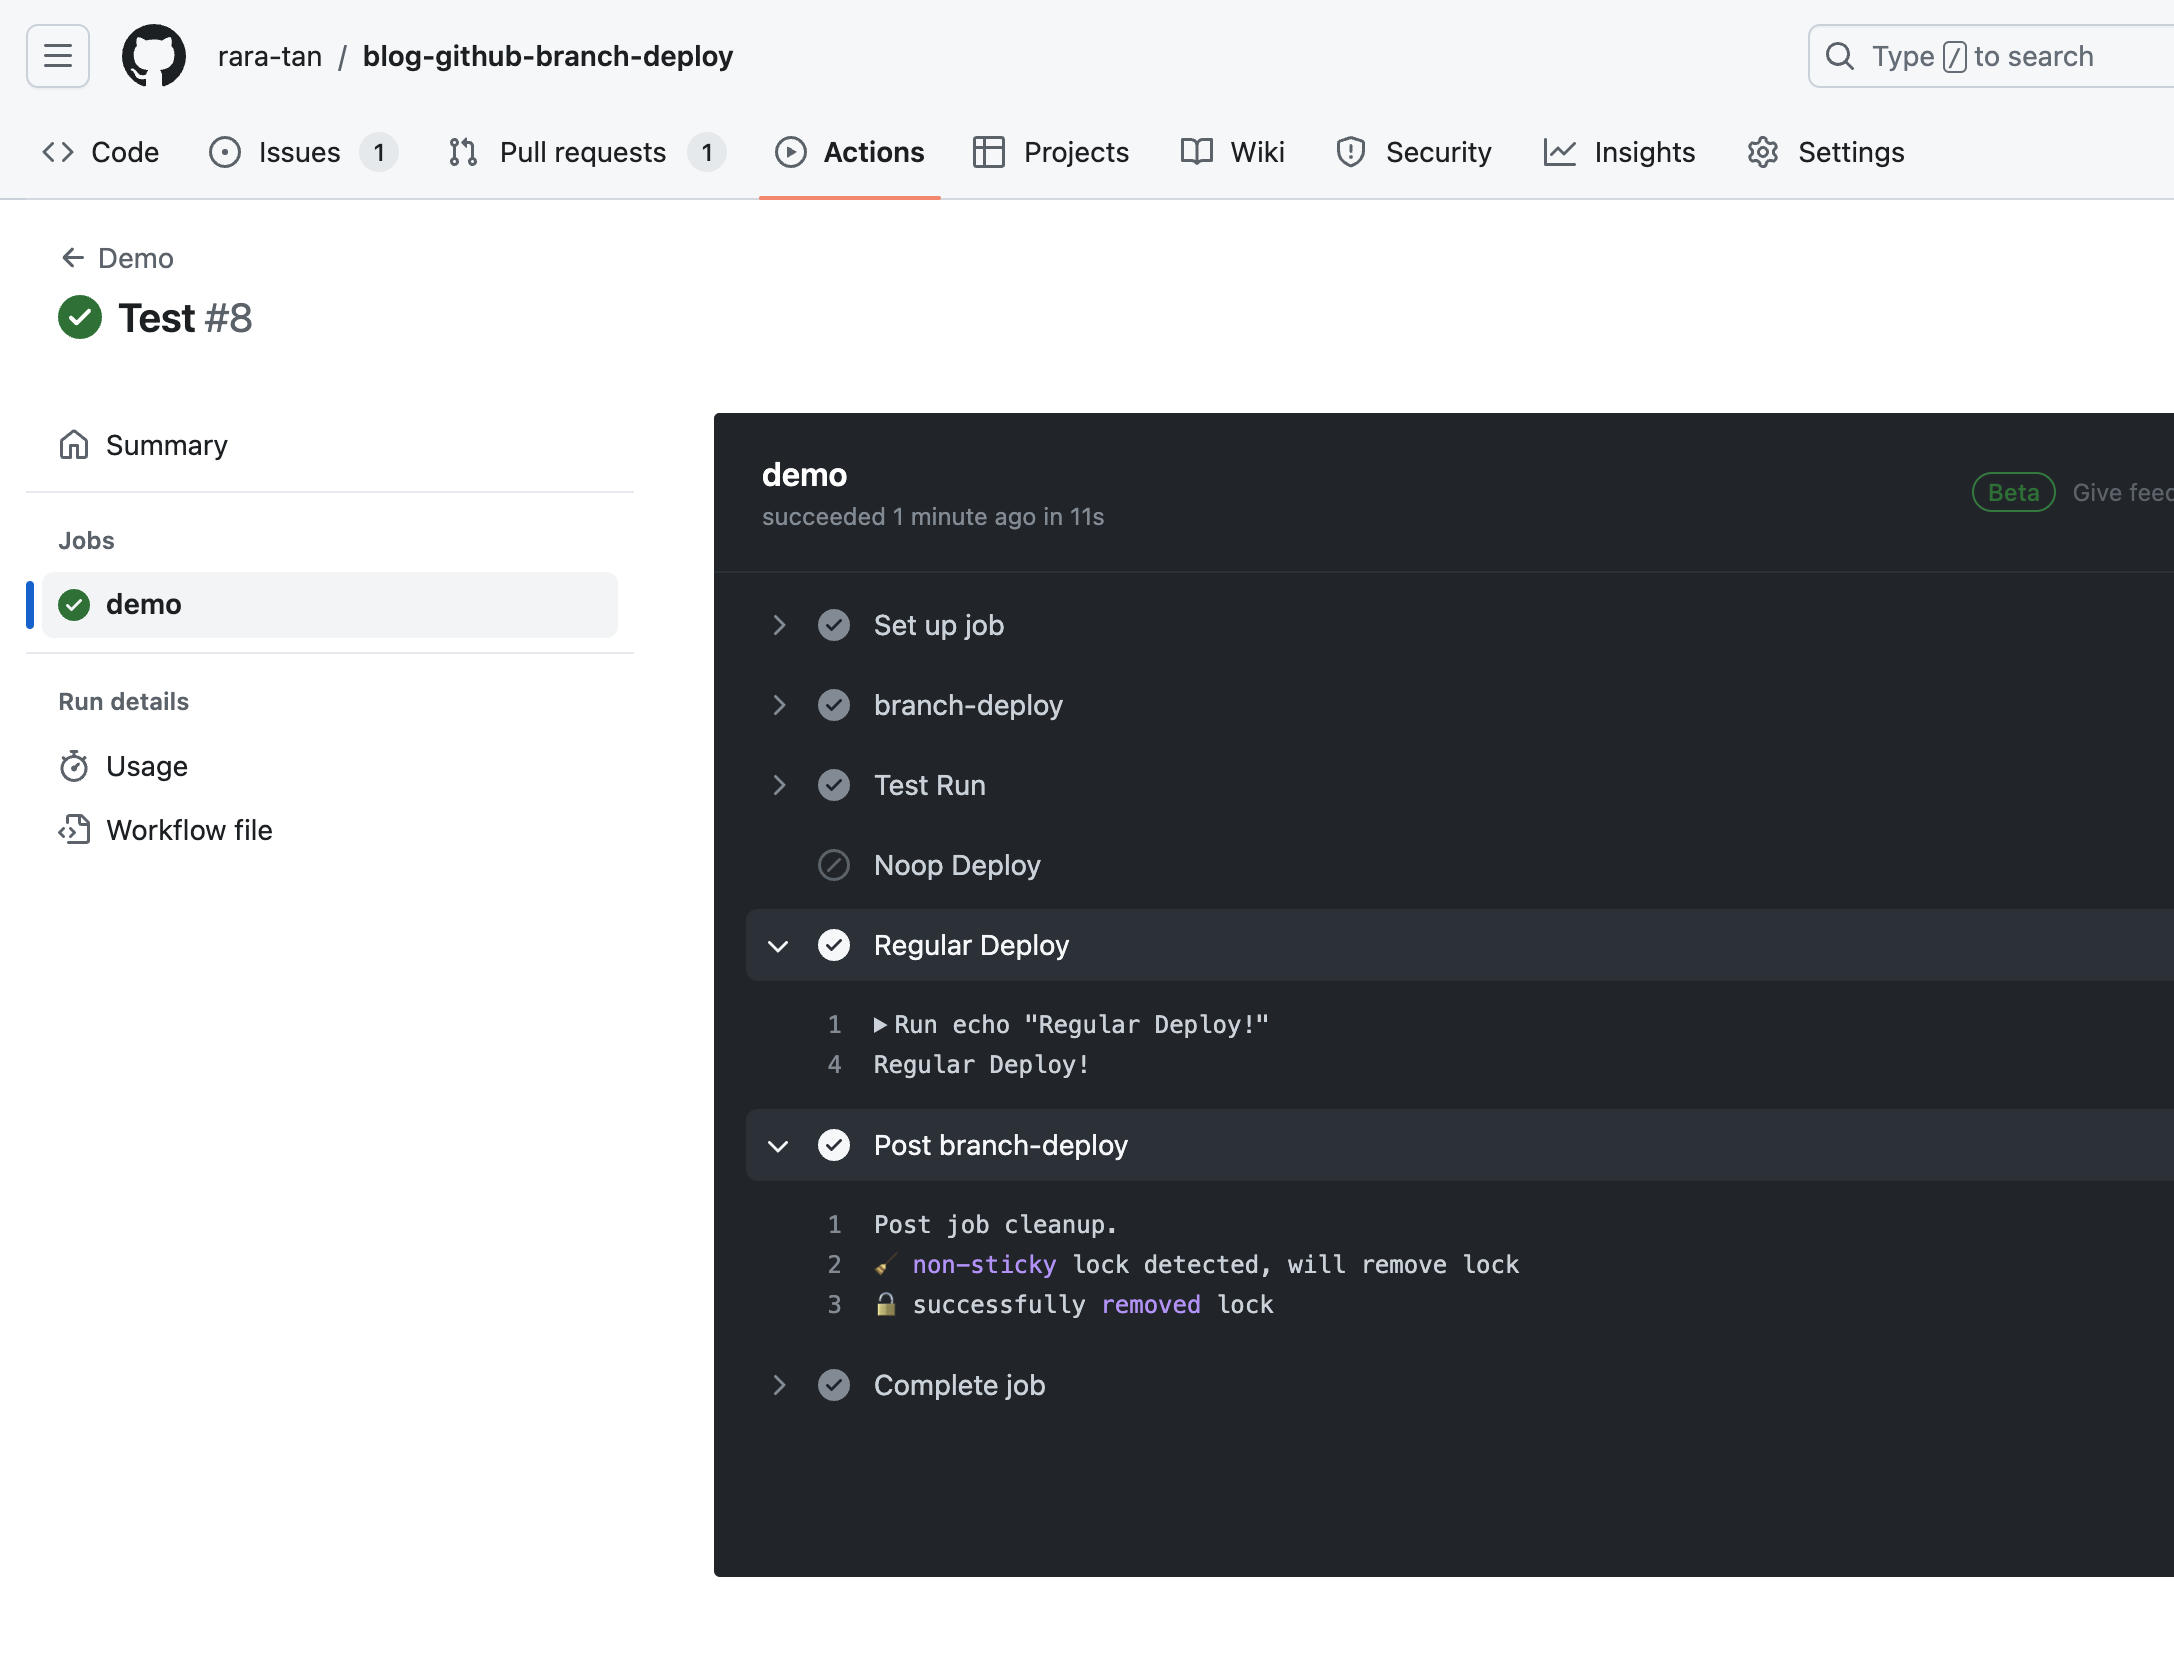
Task: Click the check status icon for Test Run
Action: click(834, 785)
